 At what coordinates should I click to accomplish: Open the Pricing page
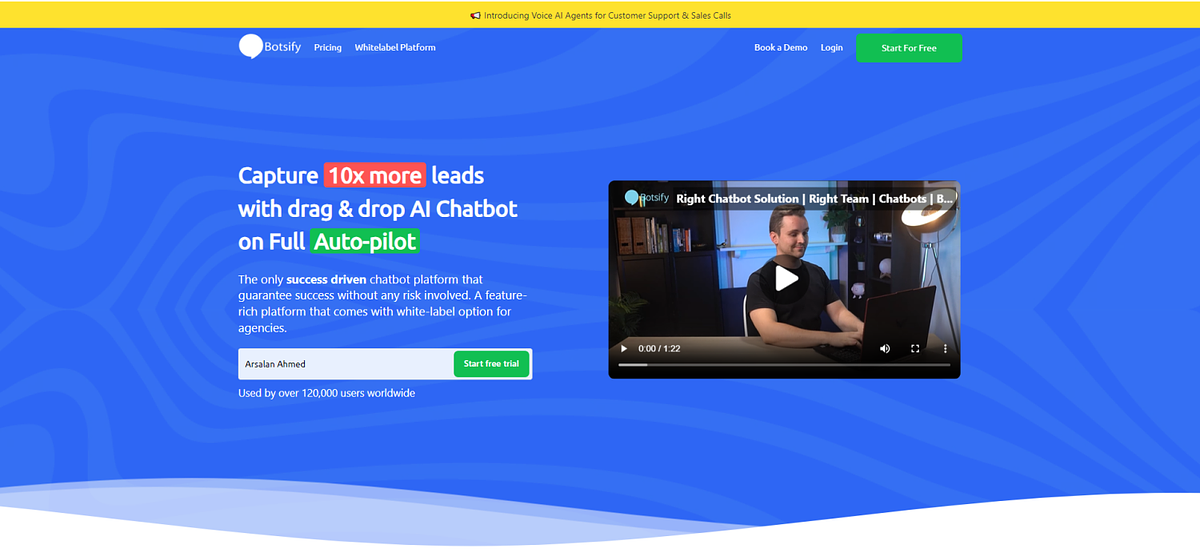point(327,47)
